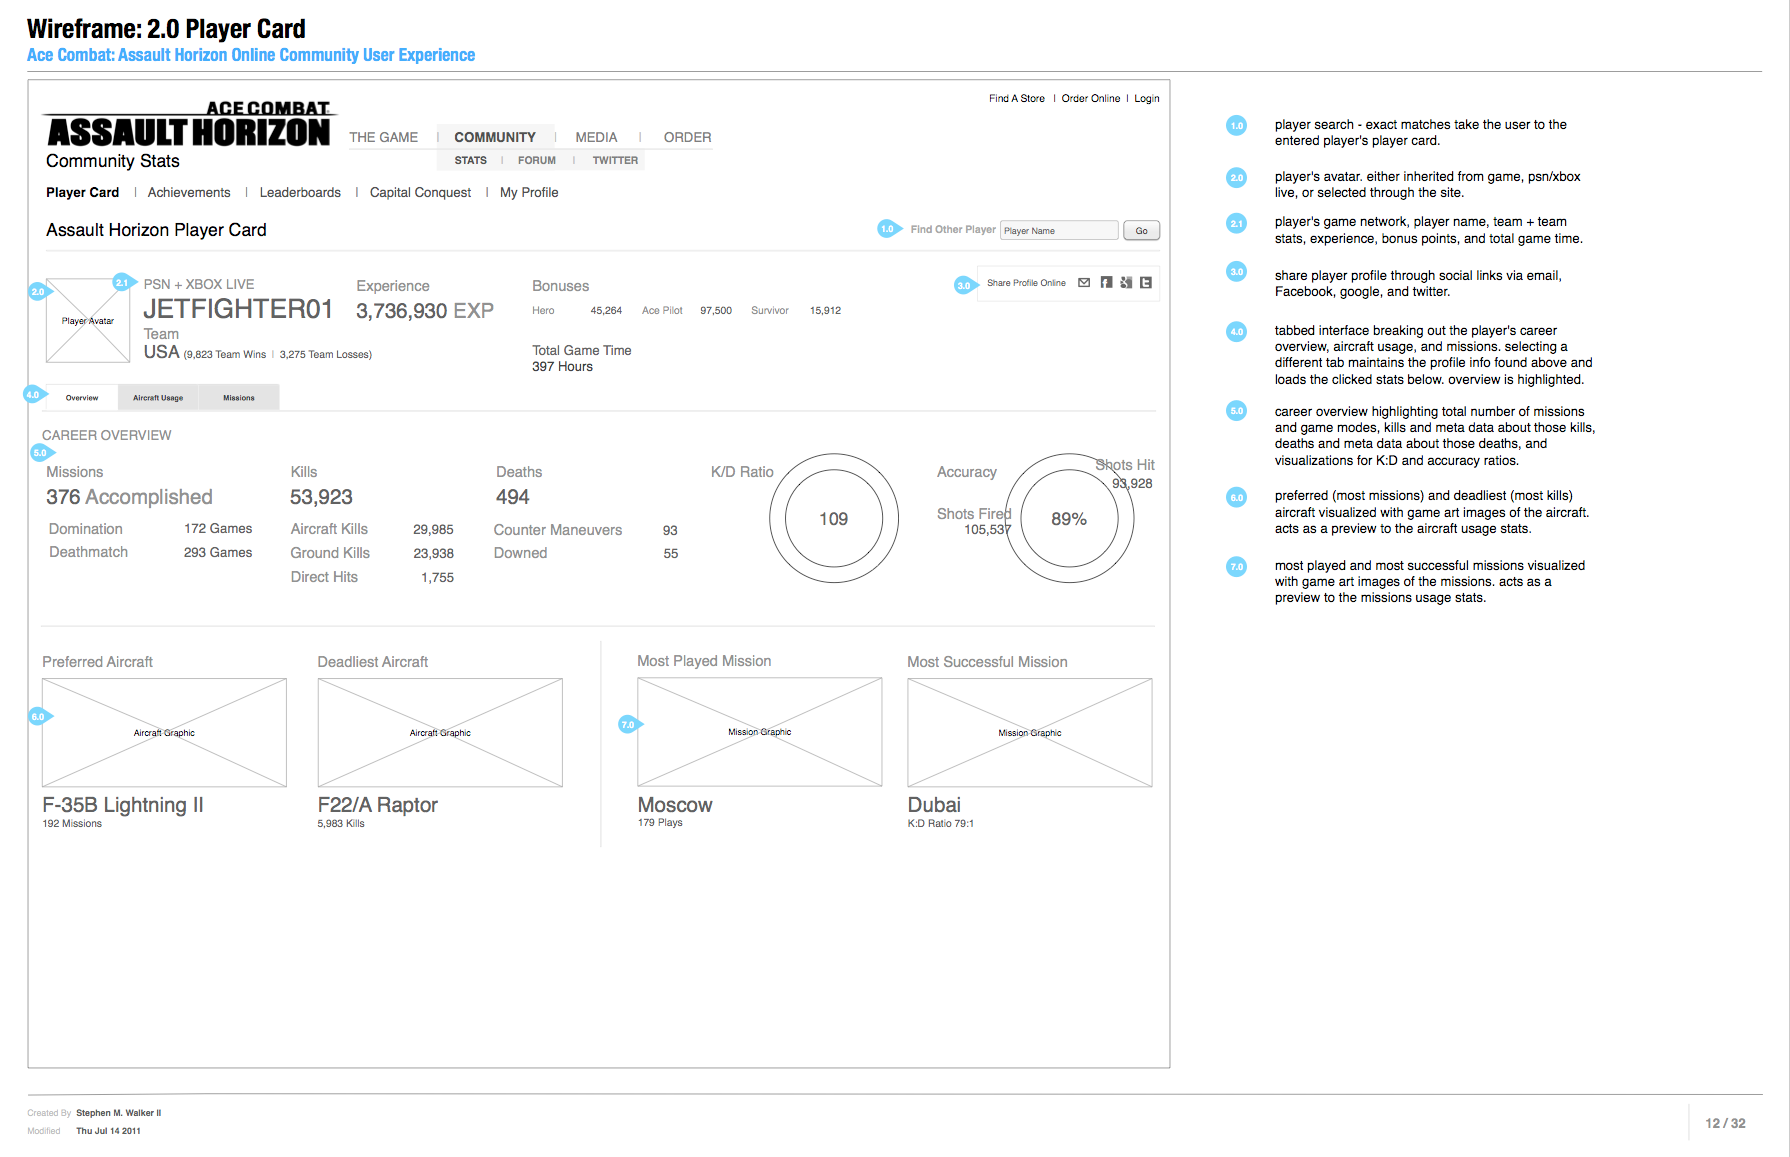This screenshot has height=1157, width=1790.
Task: Go to Achievements page
Action: [189, 193]
